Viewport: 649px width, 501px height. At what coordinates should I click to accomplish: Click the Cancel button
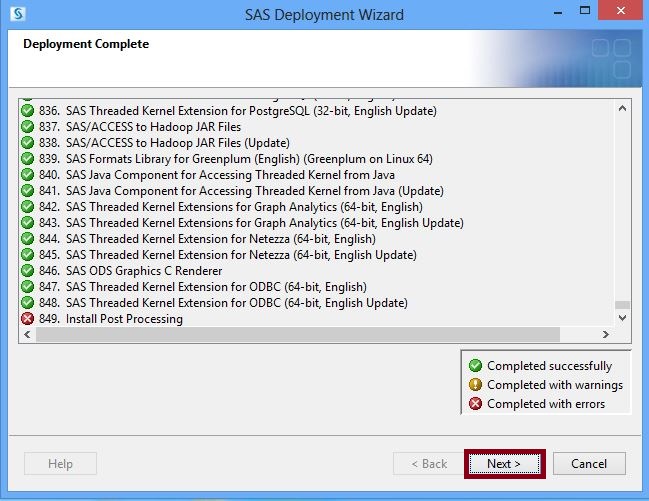coord(589,464)
